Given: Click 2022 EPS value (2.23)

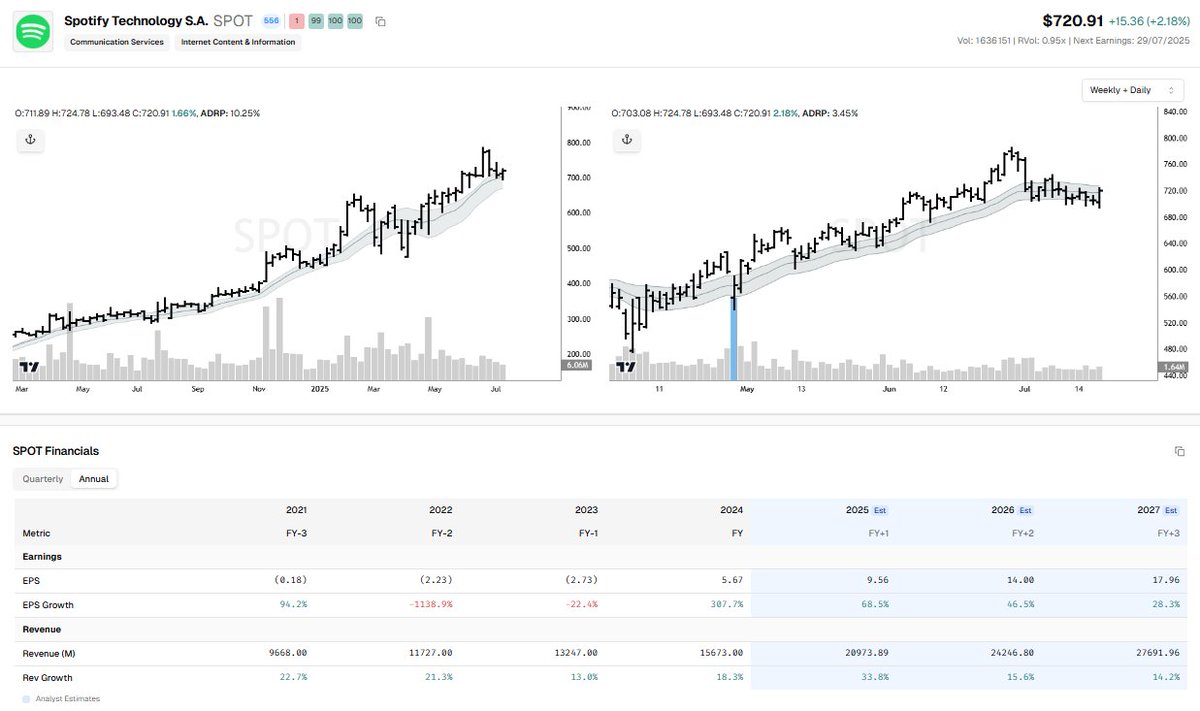Looking at the screenshot, I should tap(437, 581).
